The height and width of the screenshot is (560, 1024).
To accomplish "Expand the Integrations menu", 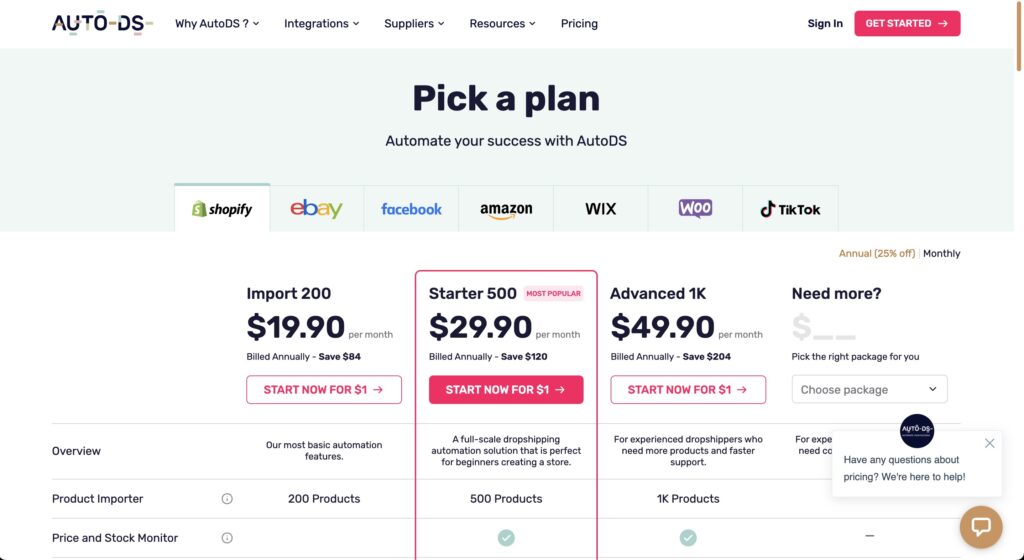I will coord(322,24).
